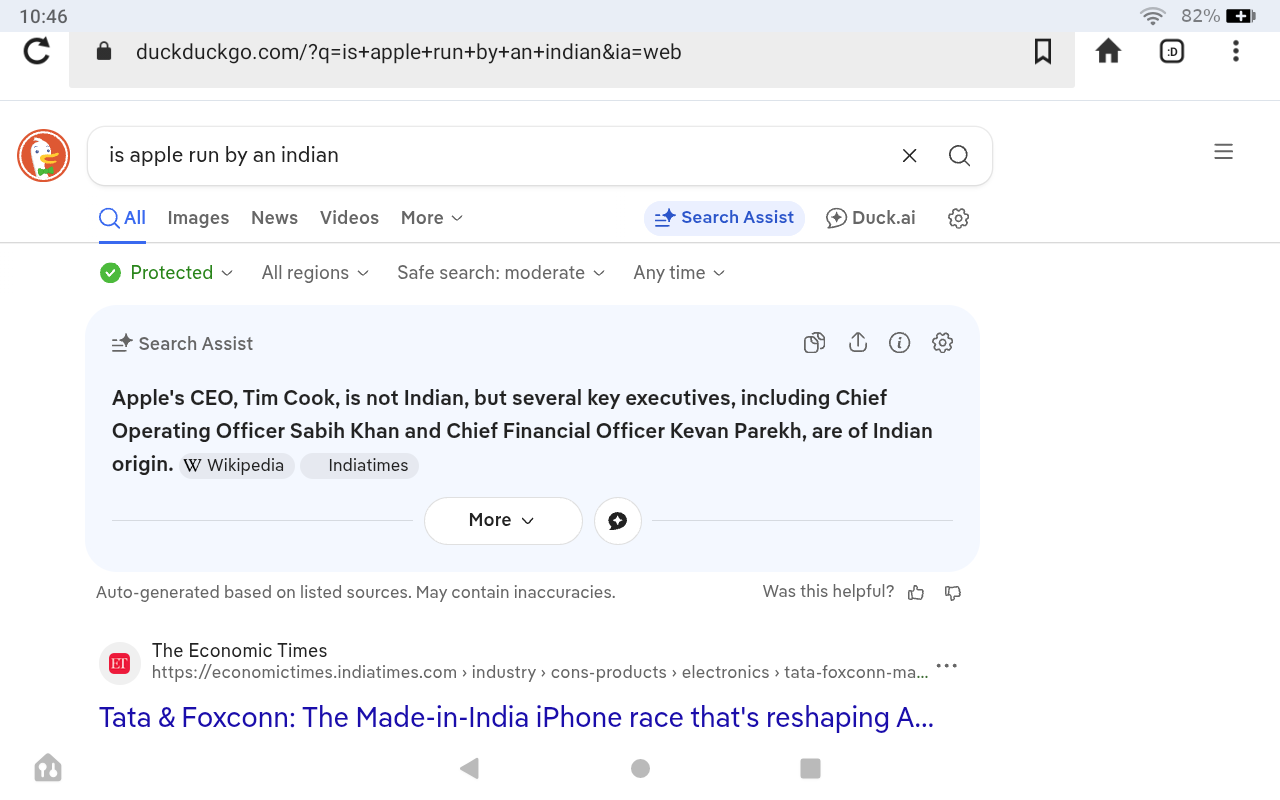Viewport: 1280px width, 800px height.
Task: Open the Any time filter dropdown
Action: click(x=679, y=273)
